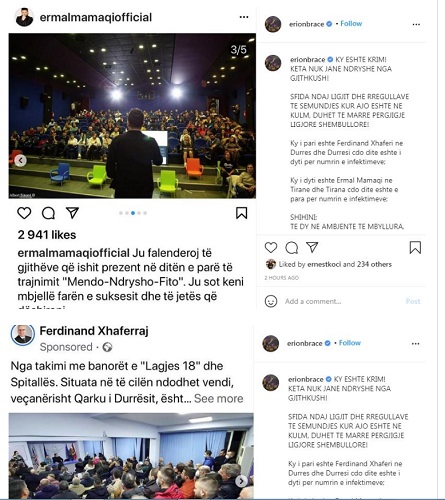Image resolution: width=445 pixels, height=500 pixels.
Task: Open more options on lower erionbrace header
Action: (x=415, y=344)
